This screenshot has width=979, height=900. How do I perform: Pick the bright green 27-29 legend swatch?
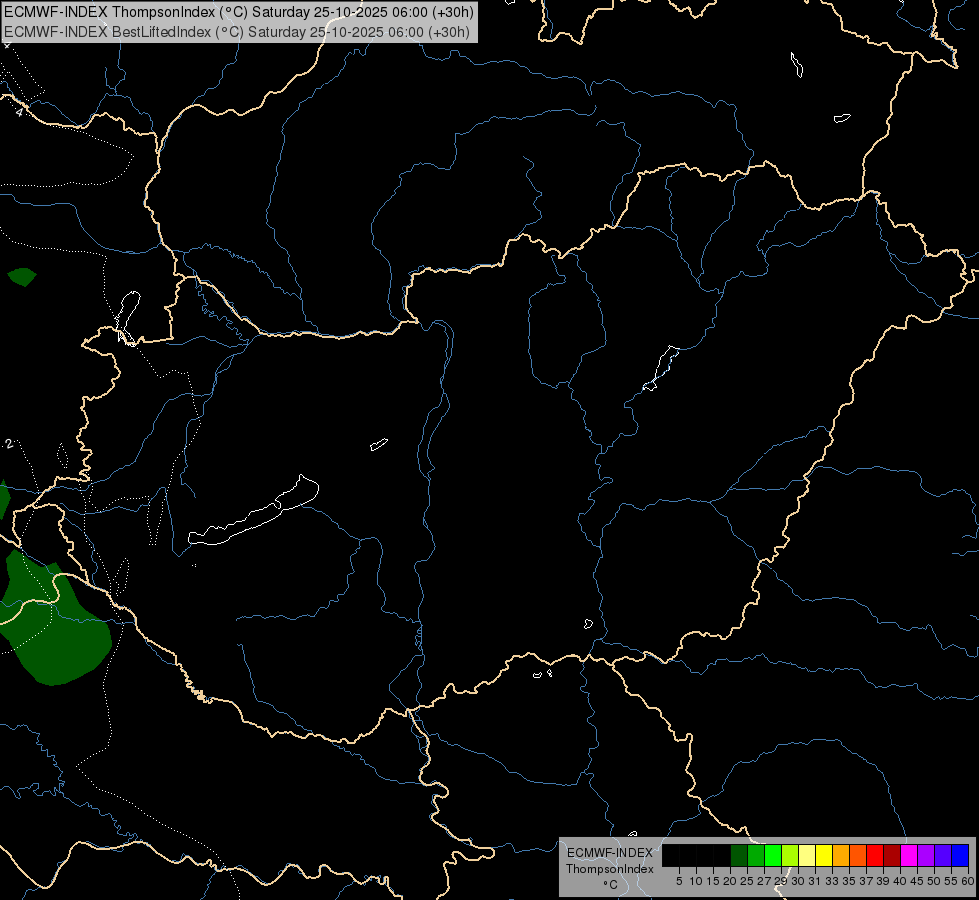tap(773, 856)
